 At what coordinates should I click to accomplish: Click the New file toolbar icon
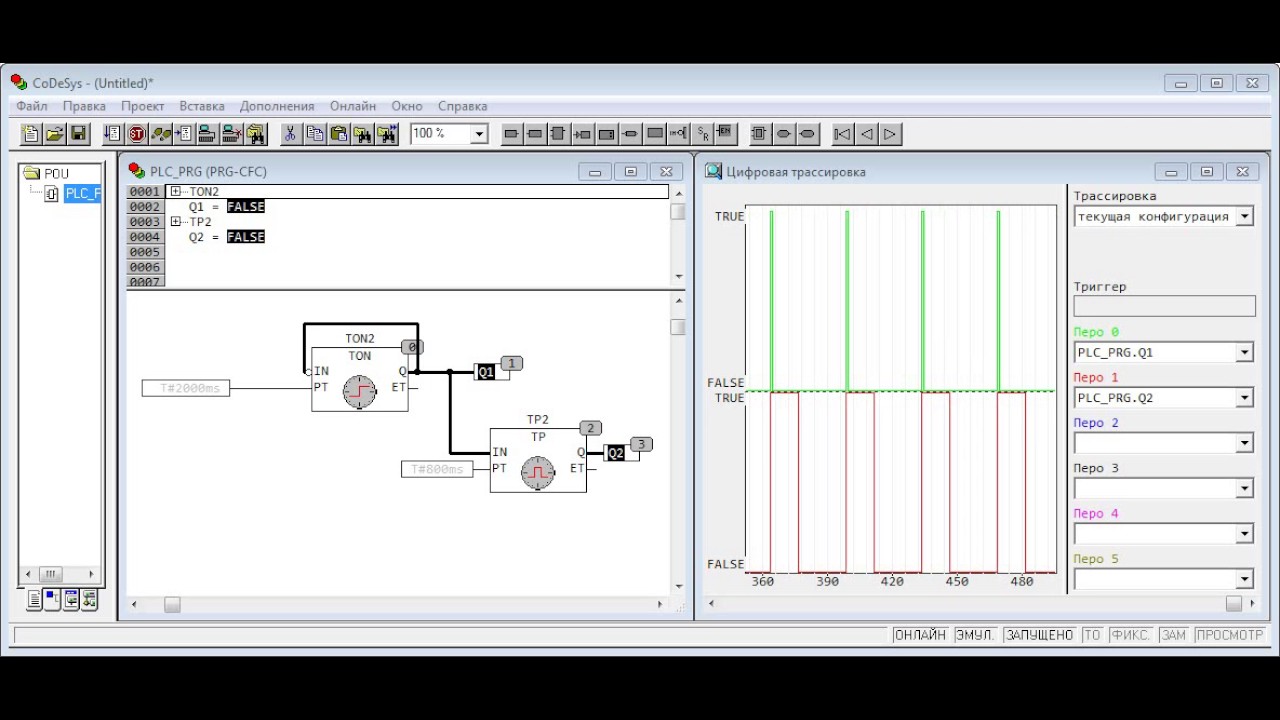31,133
